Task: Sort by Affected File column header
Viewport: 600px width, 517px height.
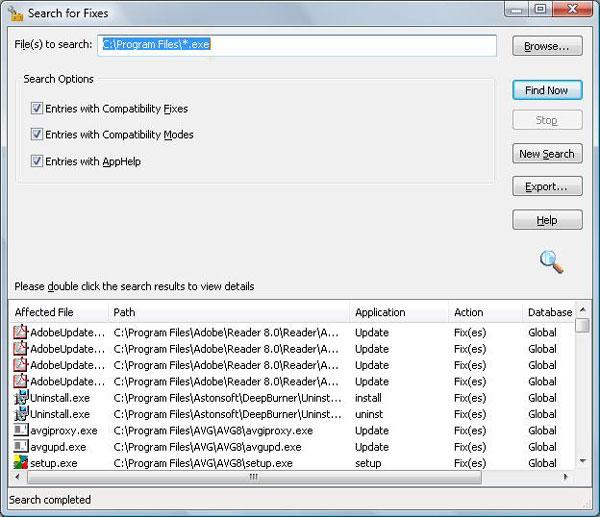Action: 59,312
